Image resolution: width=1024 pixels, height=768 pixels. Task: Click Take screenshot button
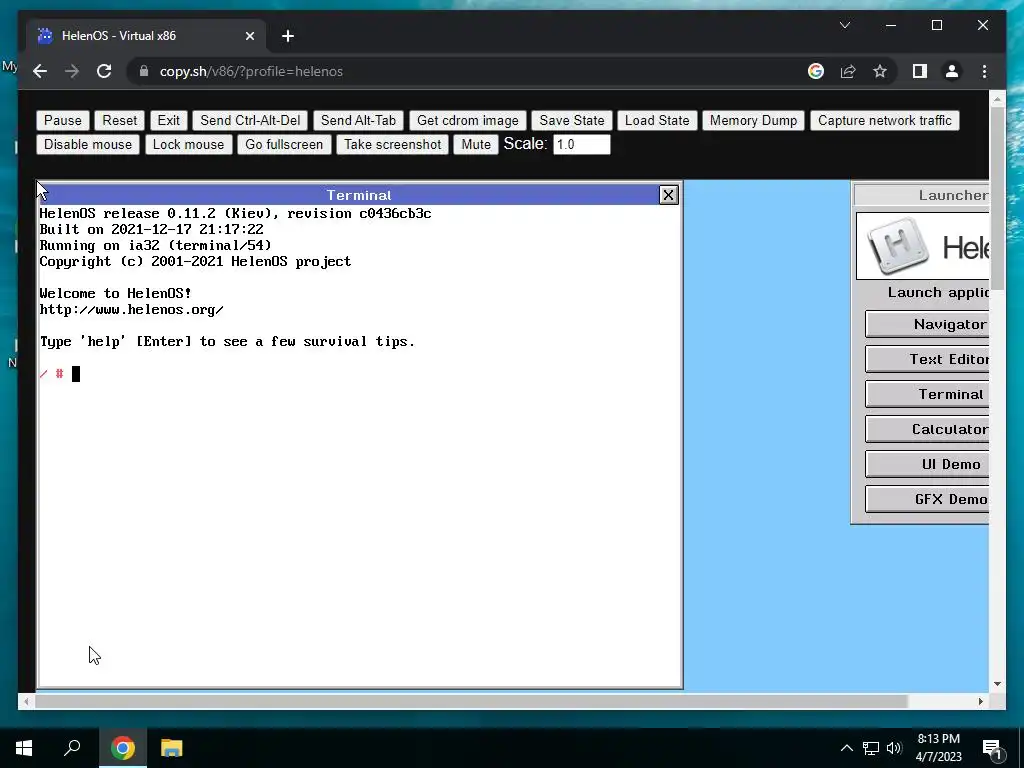click(x=392, y=144)
